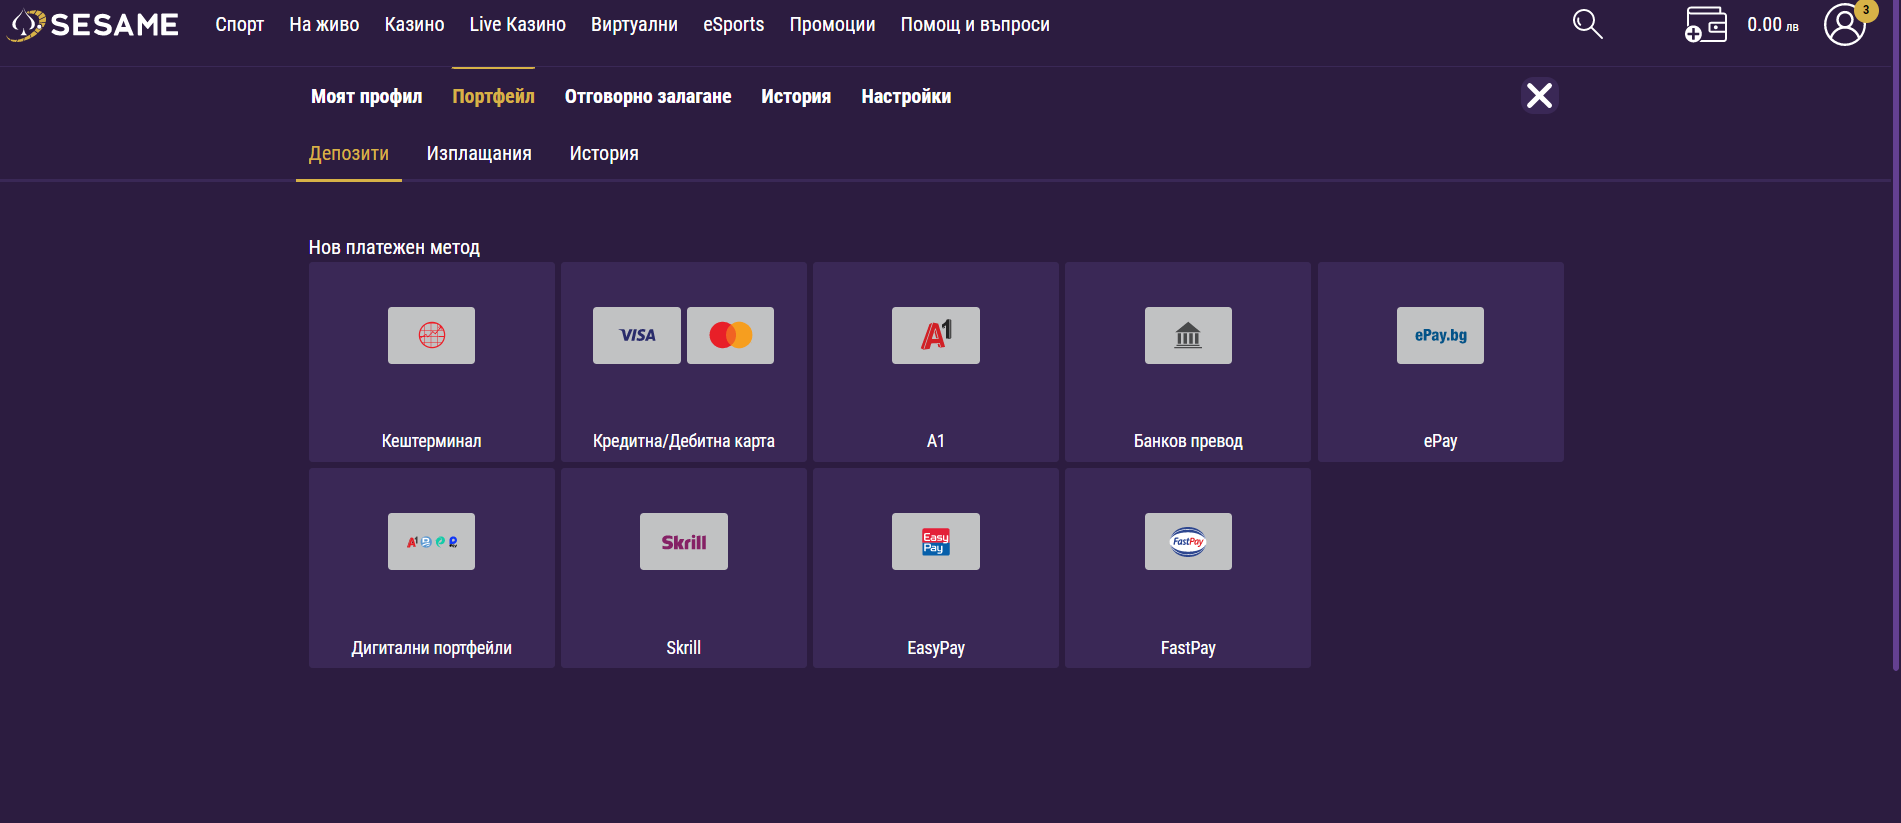This screenshot has width=1901, height=823.
Task: Select the ePay.bg logo
Action: 1440,335
